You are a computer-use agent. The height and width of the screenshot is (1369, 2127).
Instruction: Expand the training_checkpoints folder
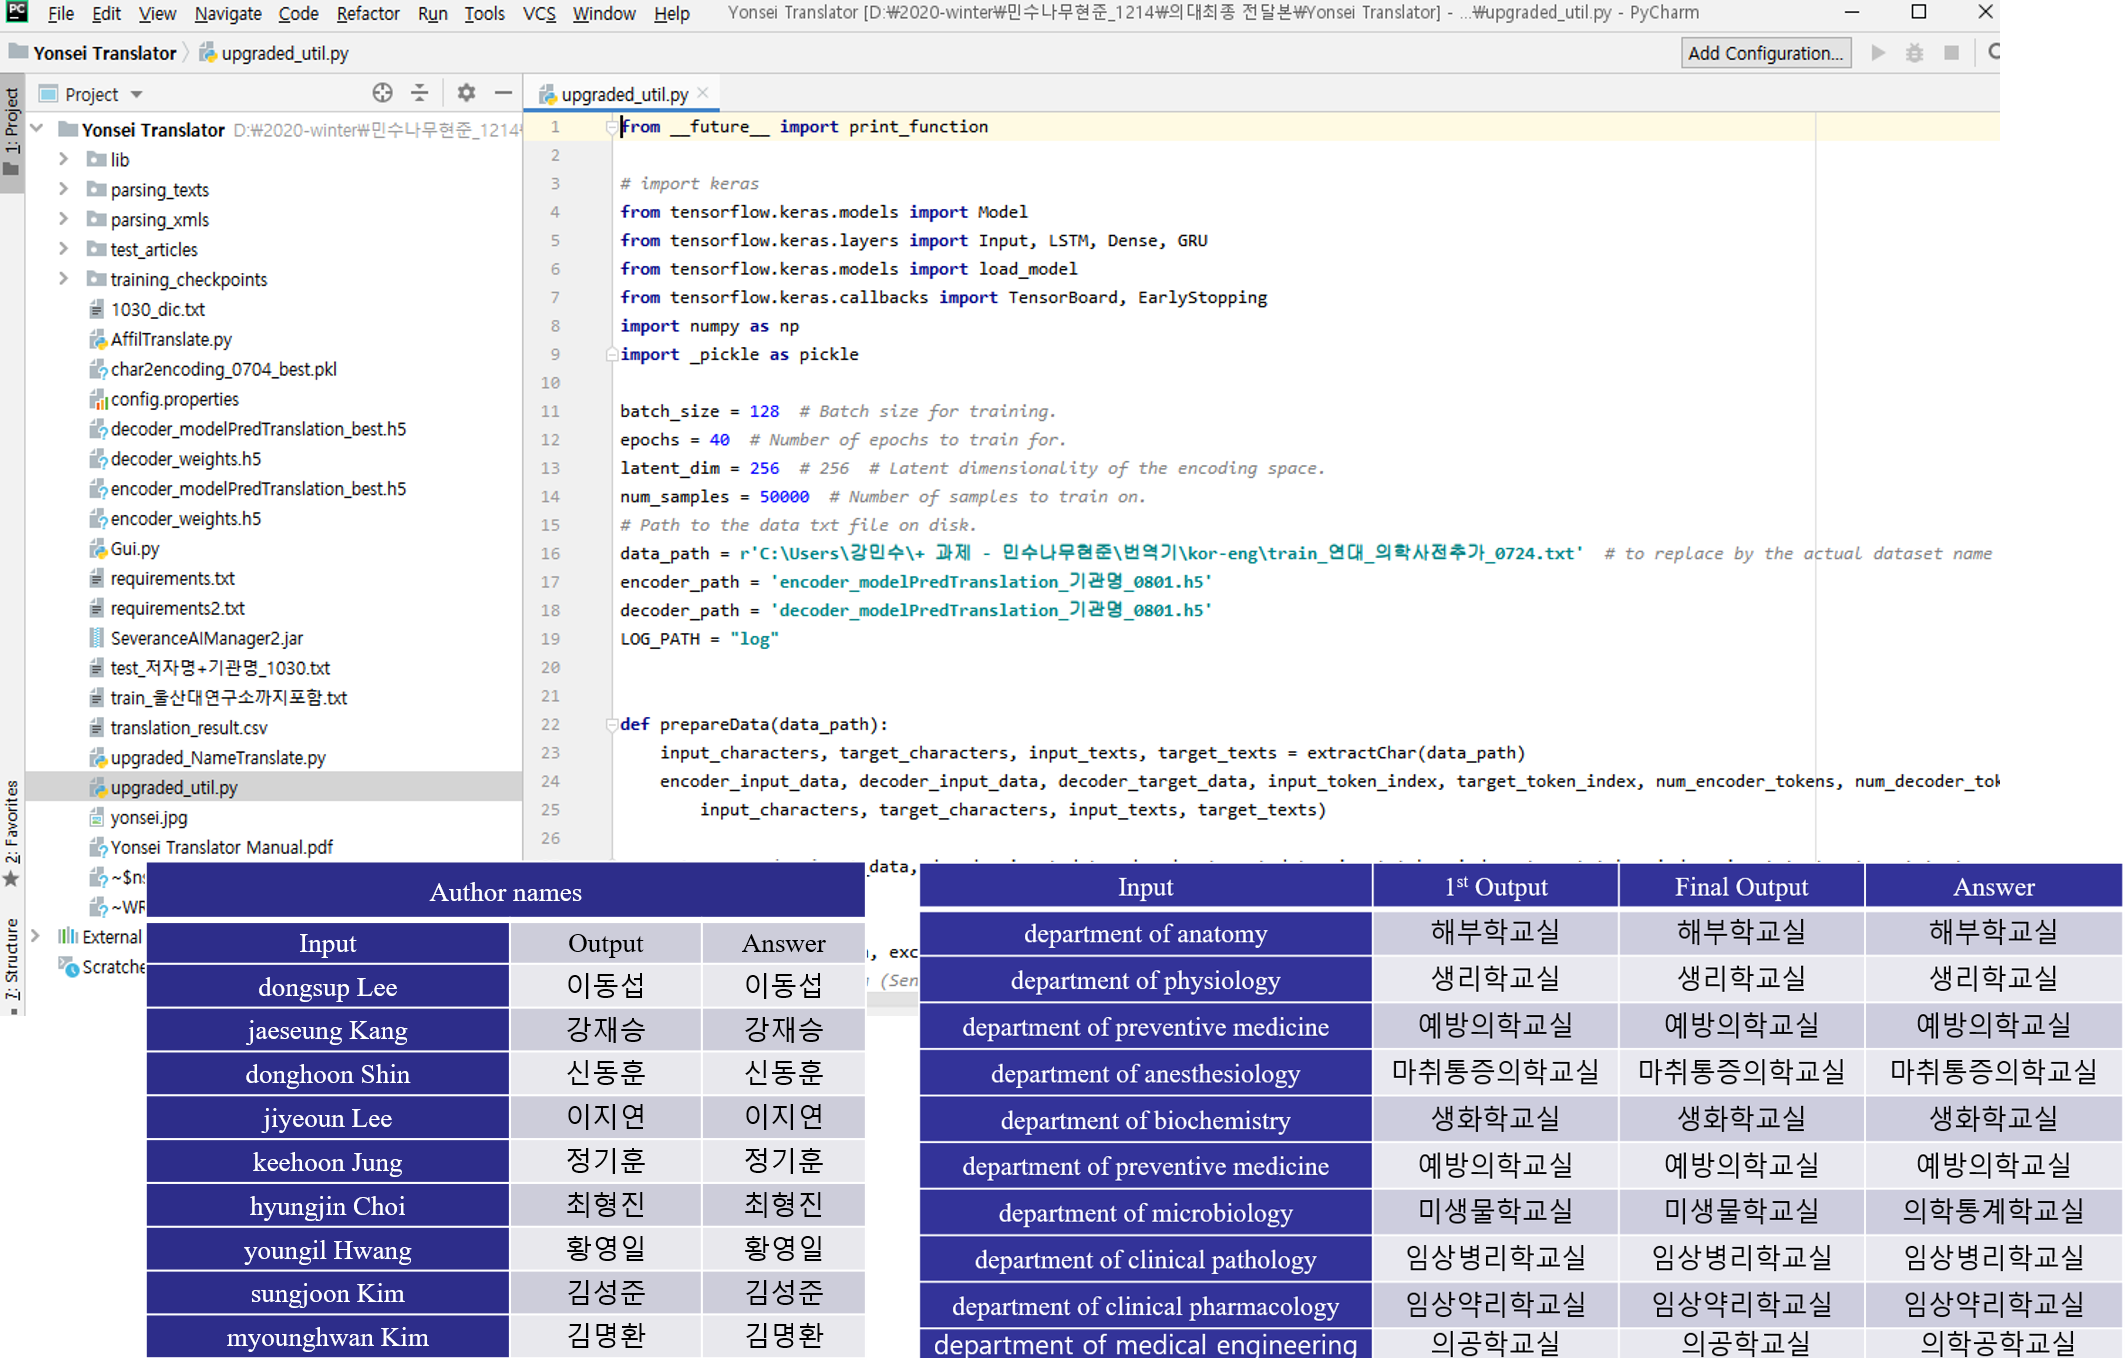63,279
